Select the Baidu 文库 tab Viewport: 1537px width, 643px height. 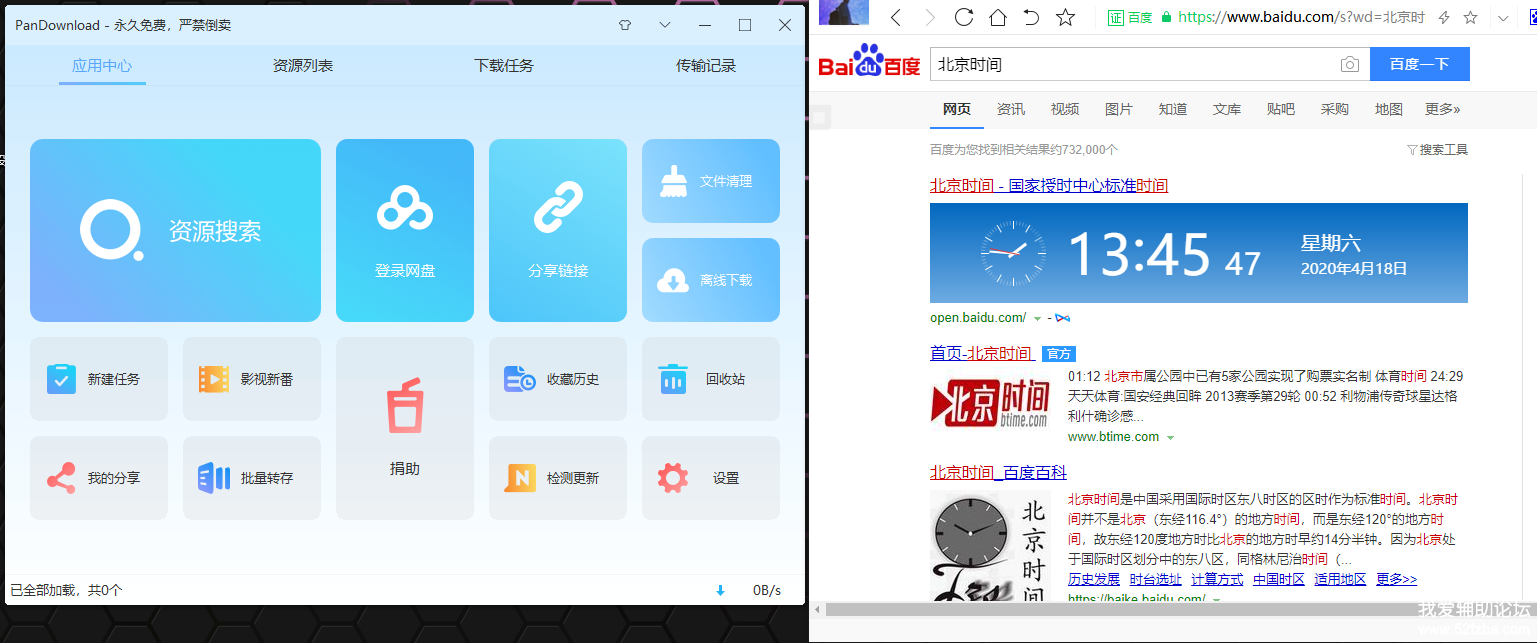1227,109
